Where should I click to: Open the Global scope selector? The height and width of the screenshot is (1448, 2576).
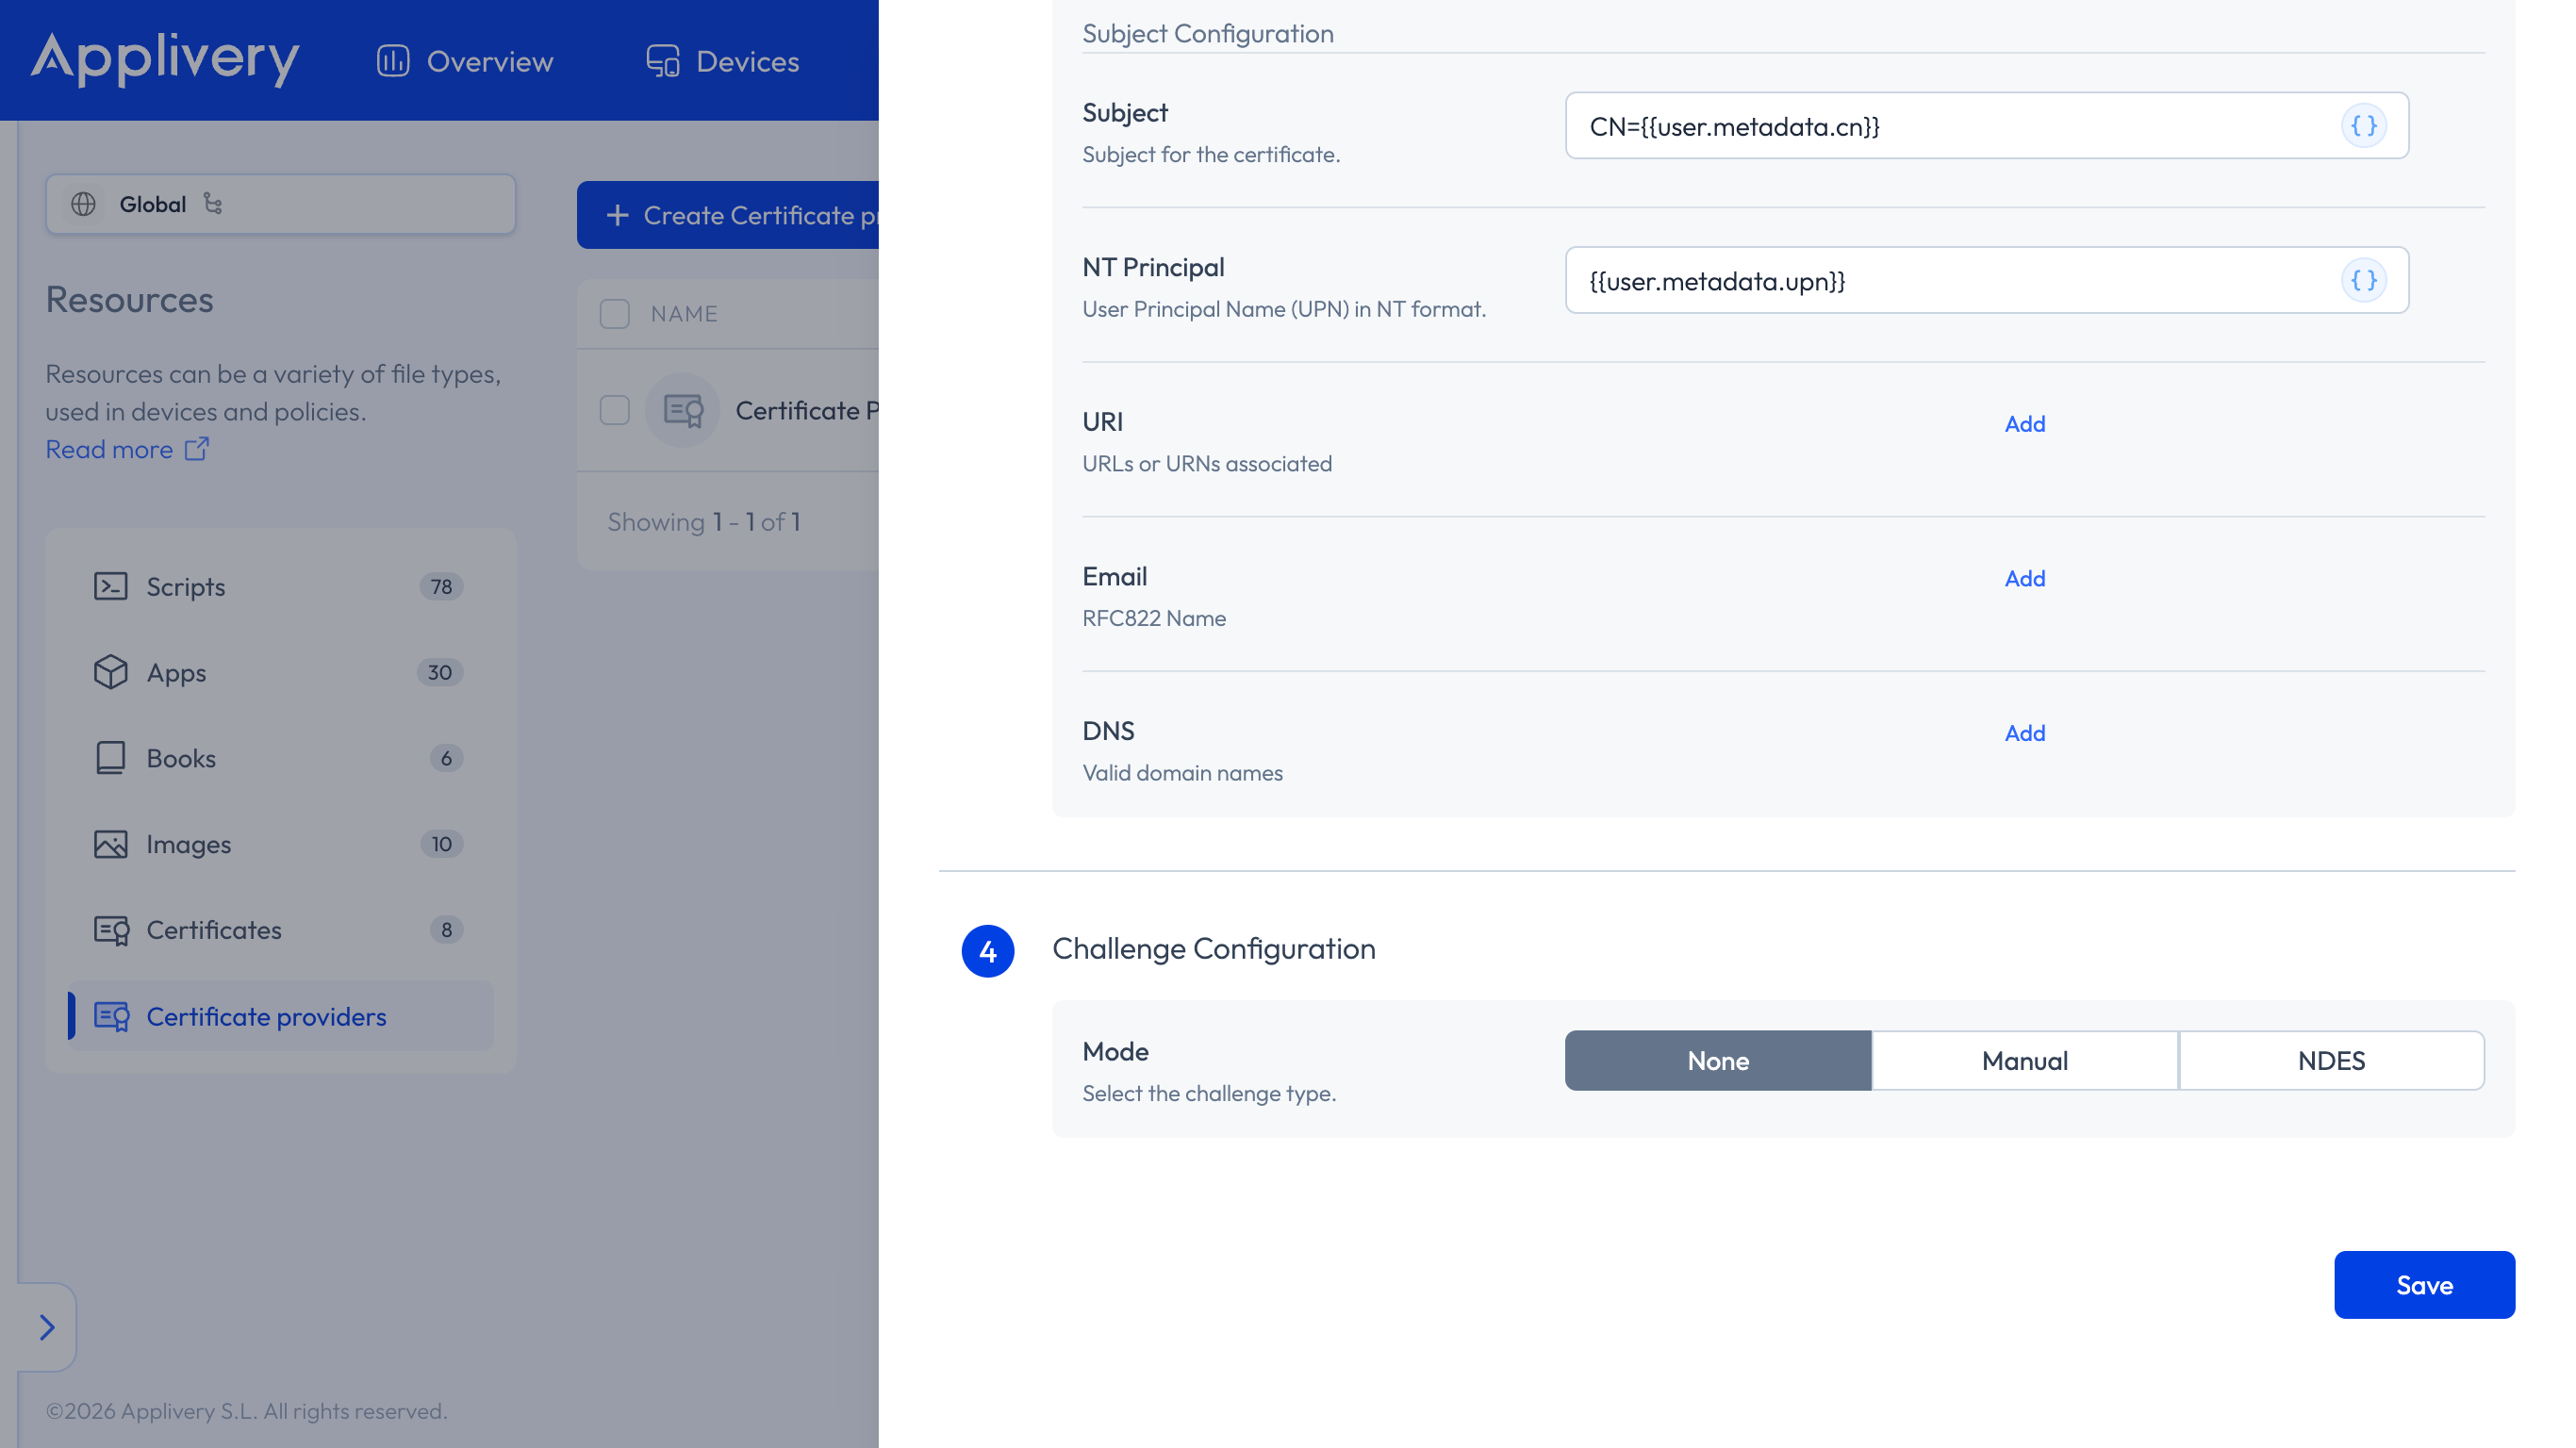pyautogui.click(x=280, y=204)
